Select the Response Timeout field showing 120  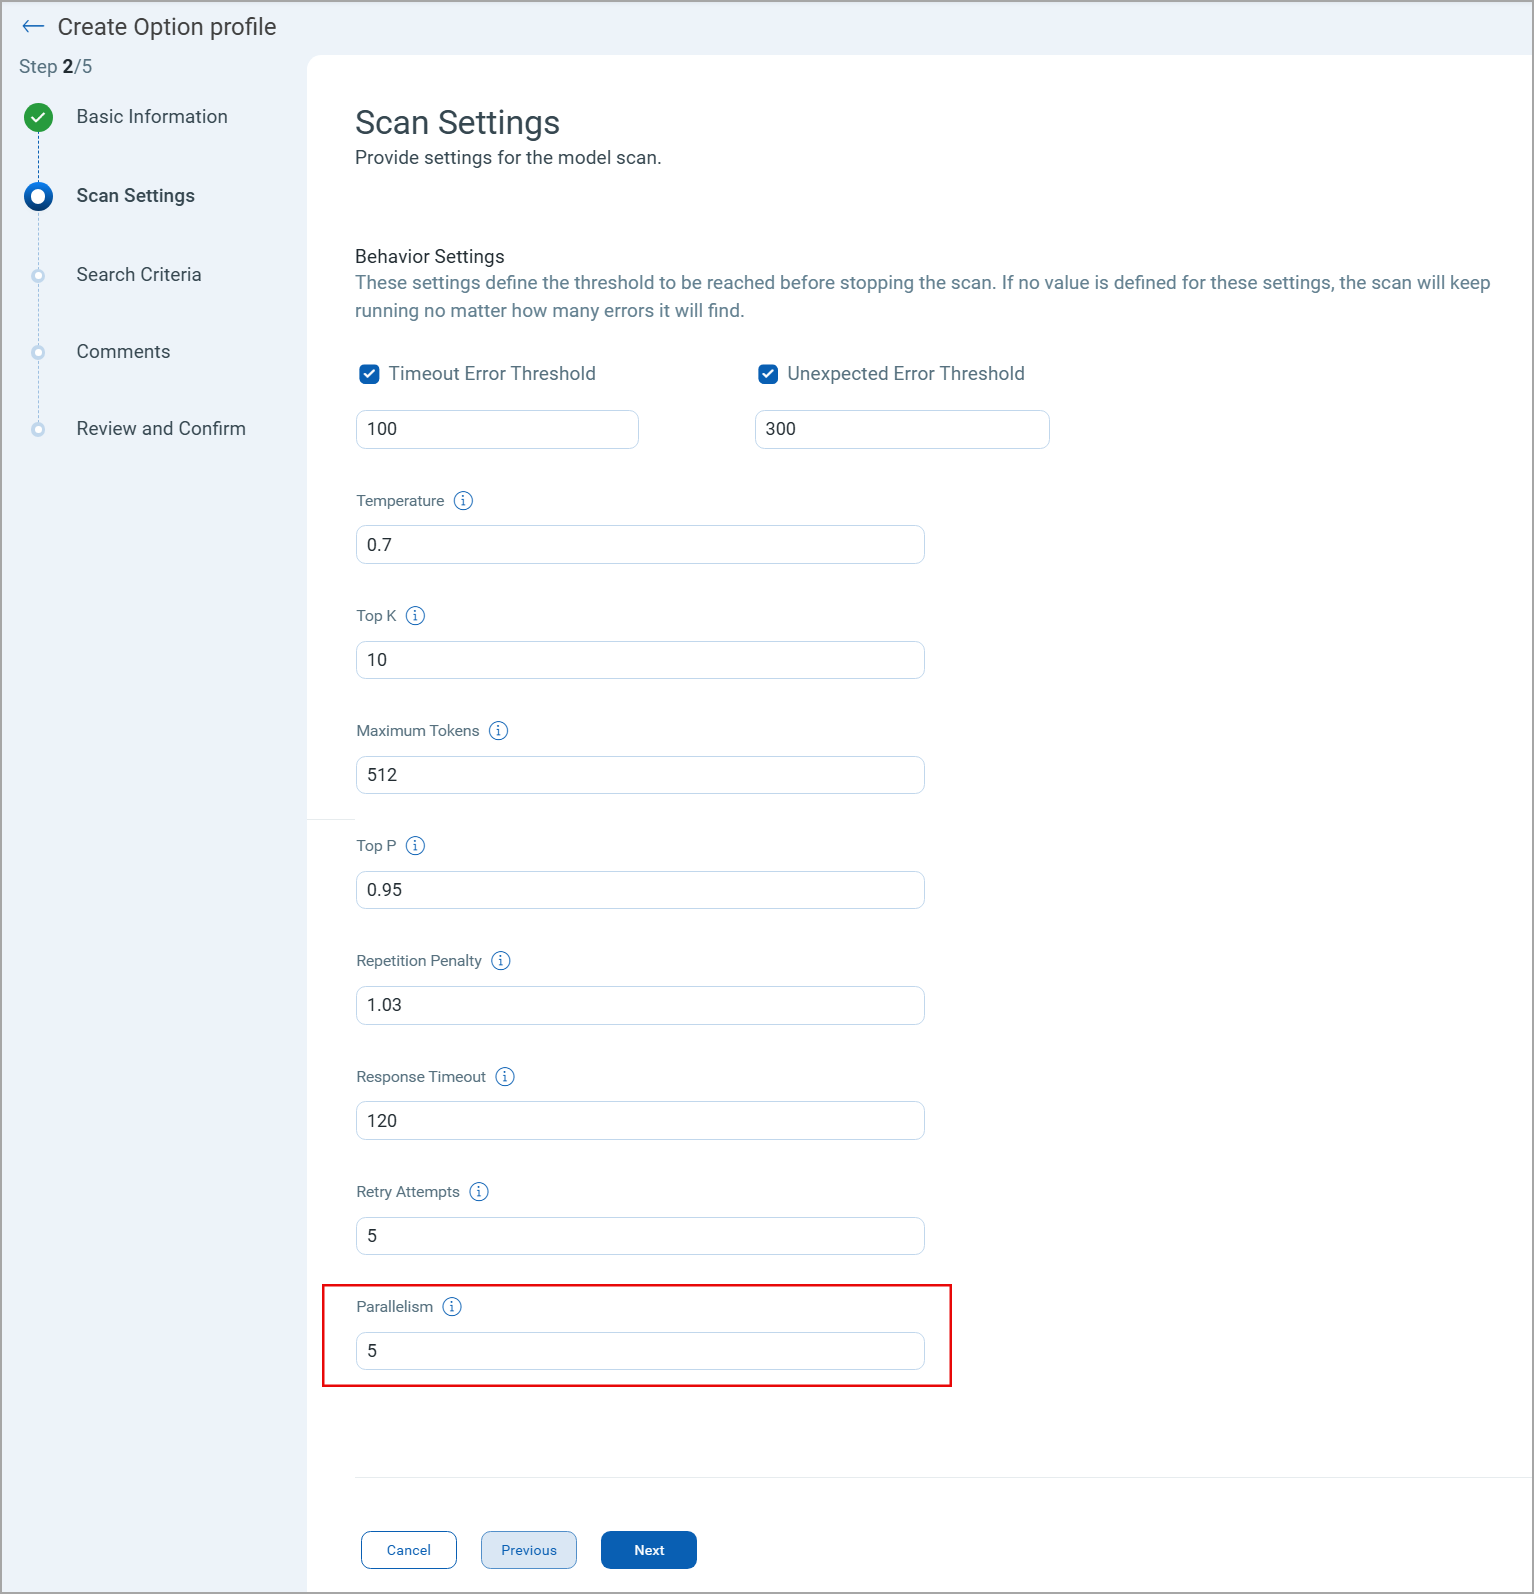640,1121
